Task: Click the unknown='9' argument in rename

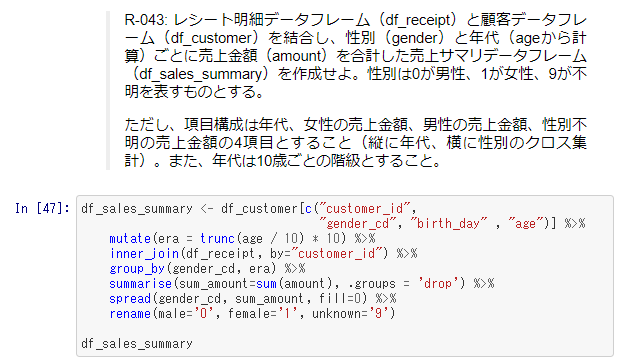Action: point(347,313)
